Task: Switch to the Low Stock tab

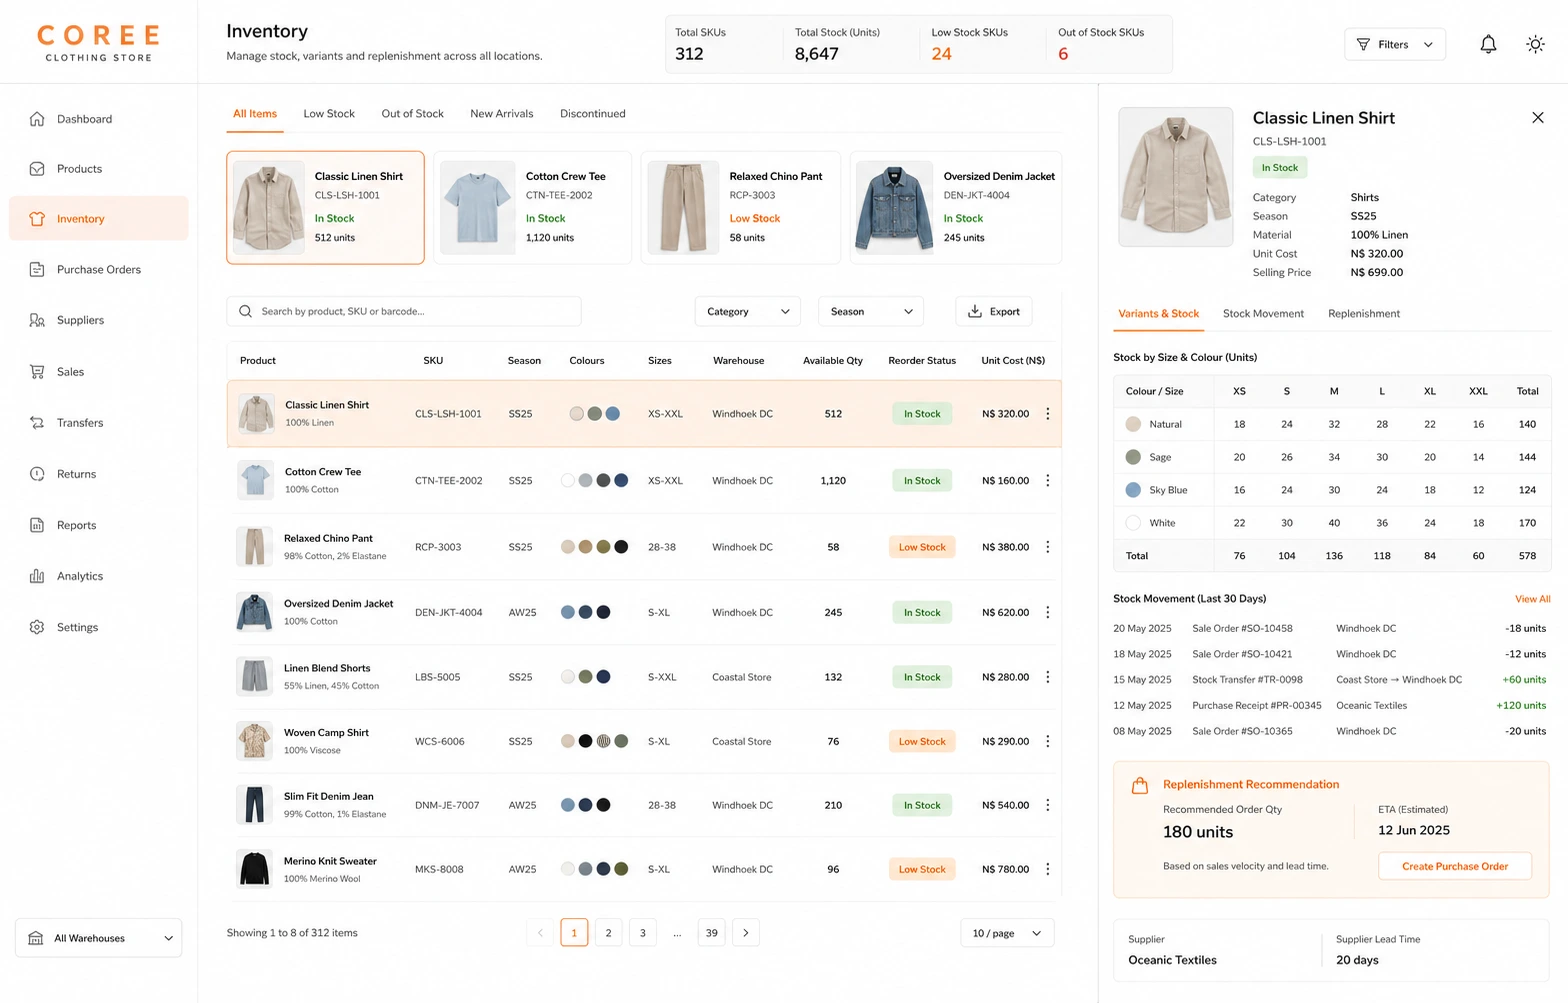Action: coord(329,114)
